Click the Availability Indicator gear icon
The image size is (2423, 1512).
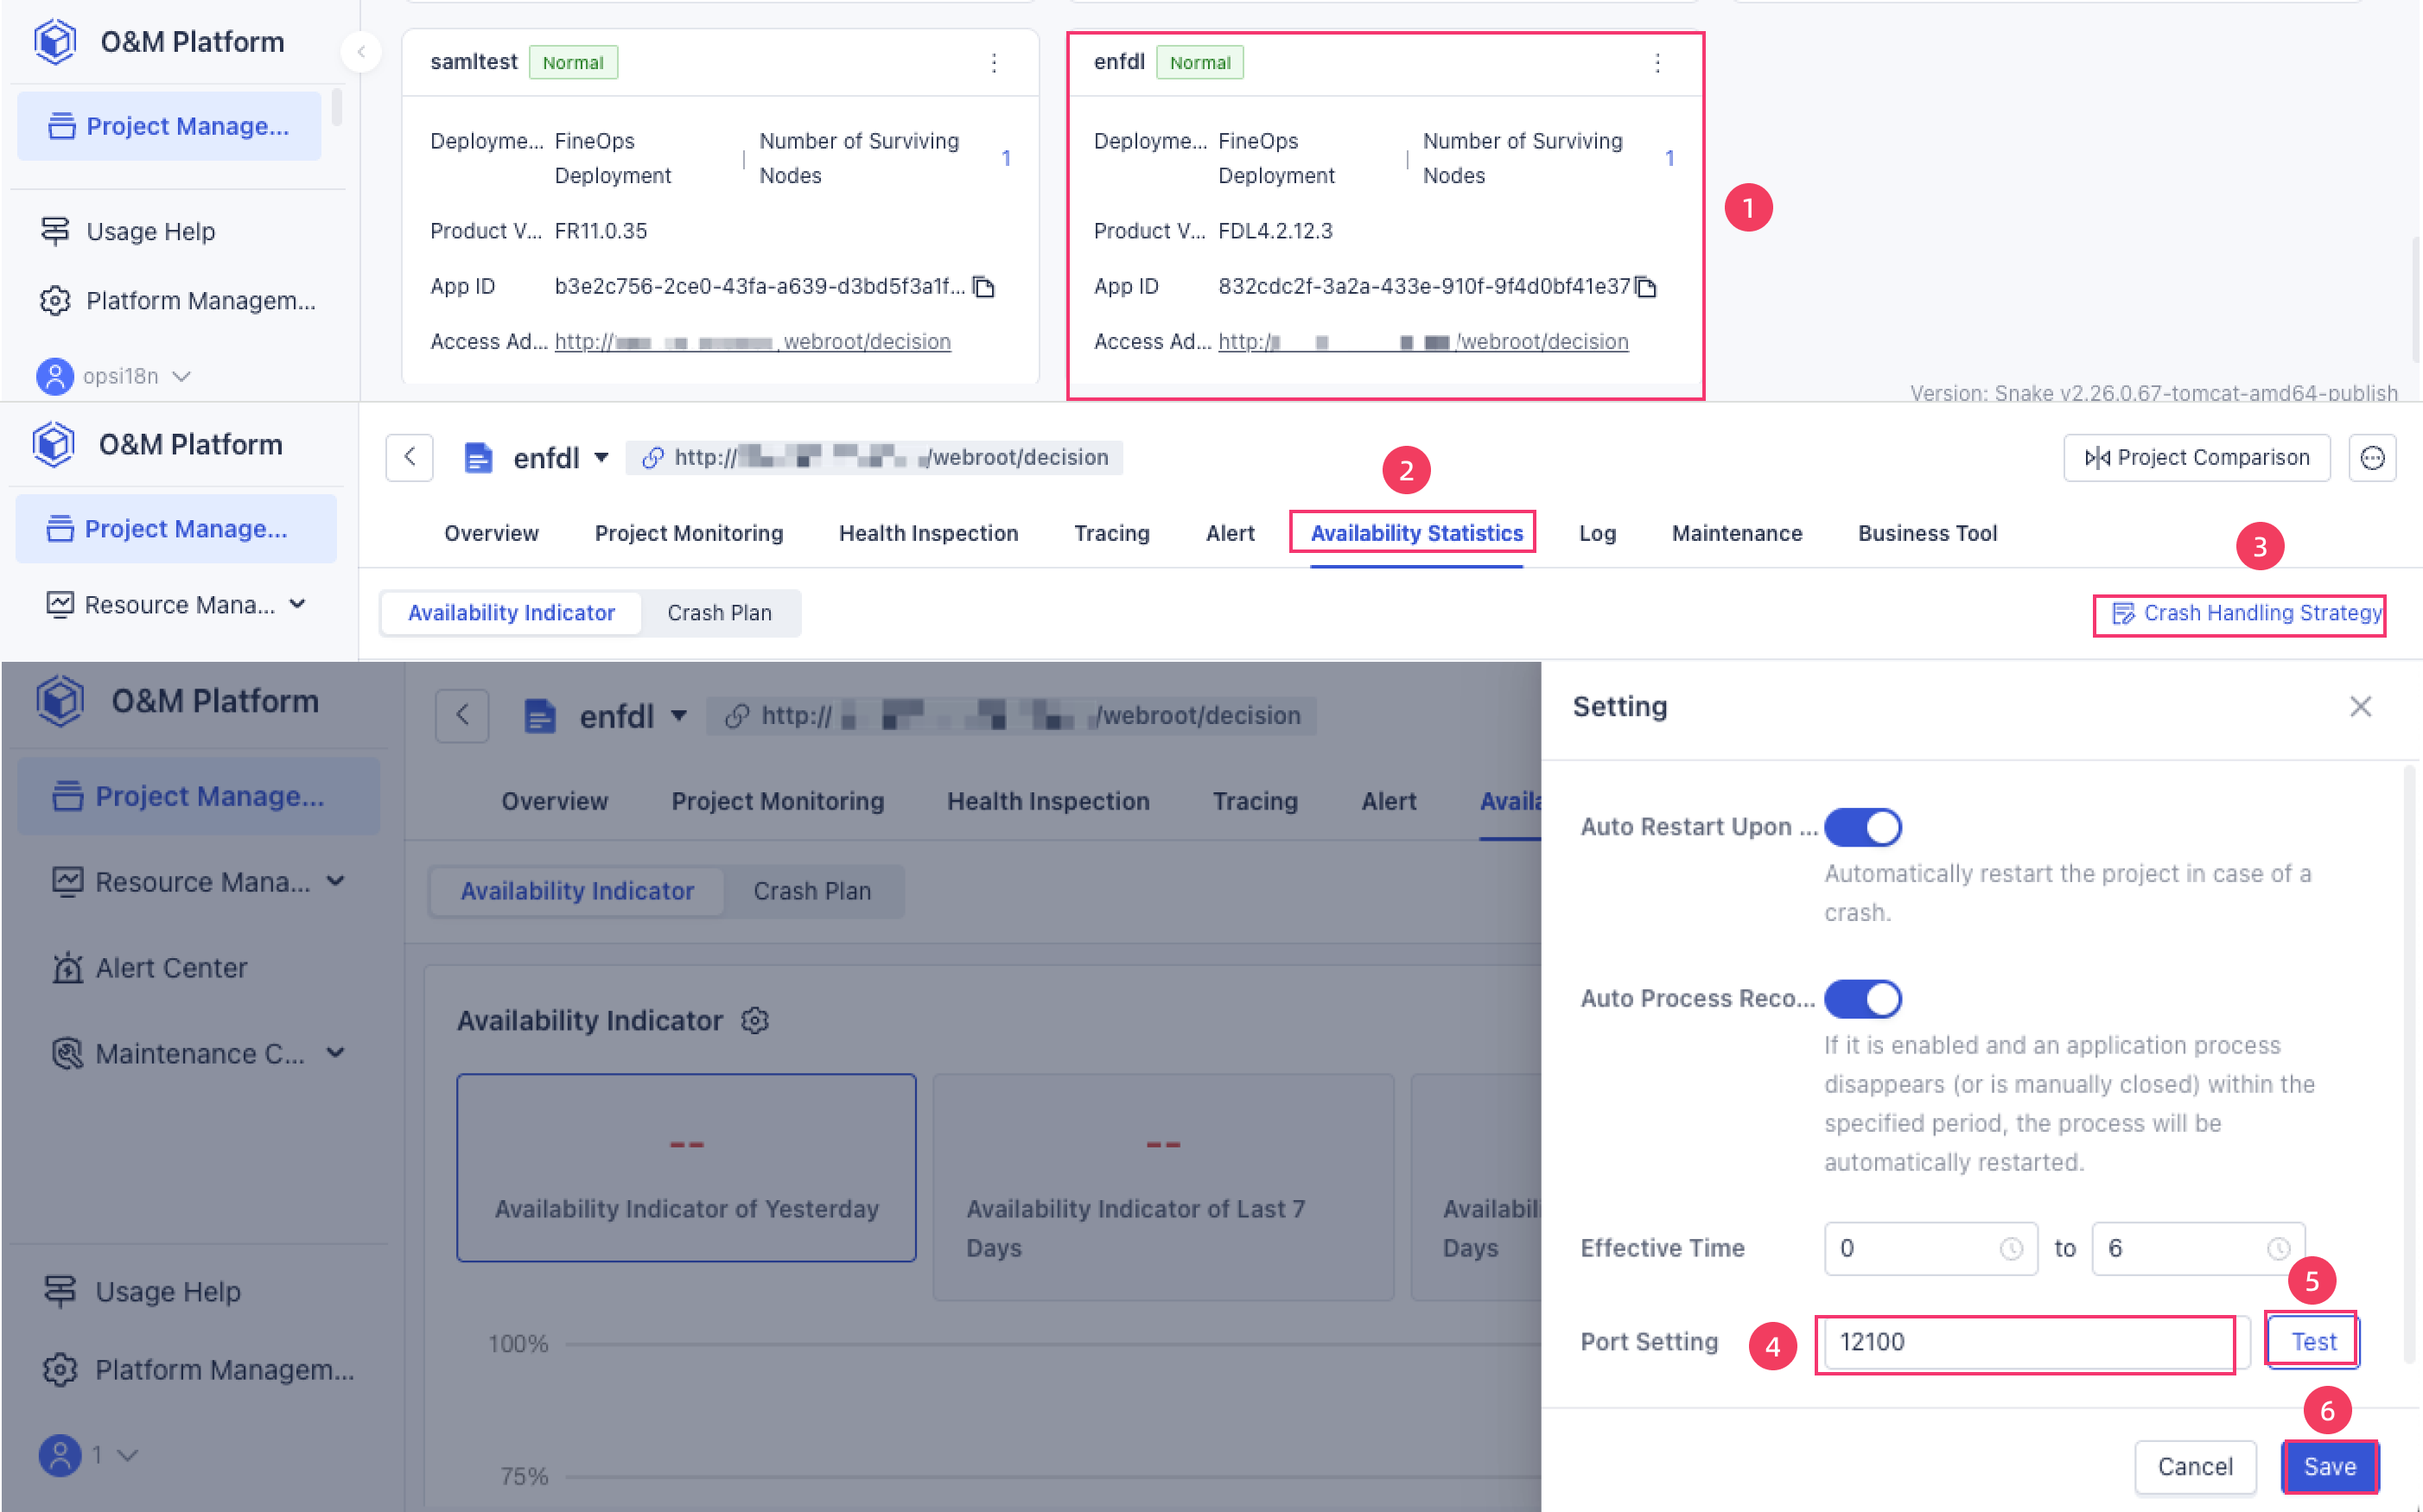click(755, 1020)
